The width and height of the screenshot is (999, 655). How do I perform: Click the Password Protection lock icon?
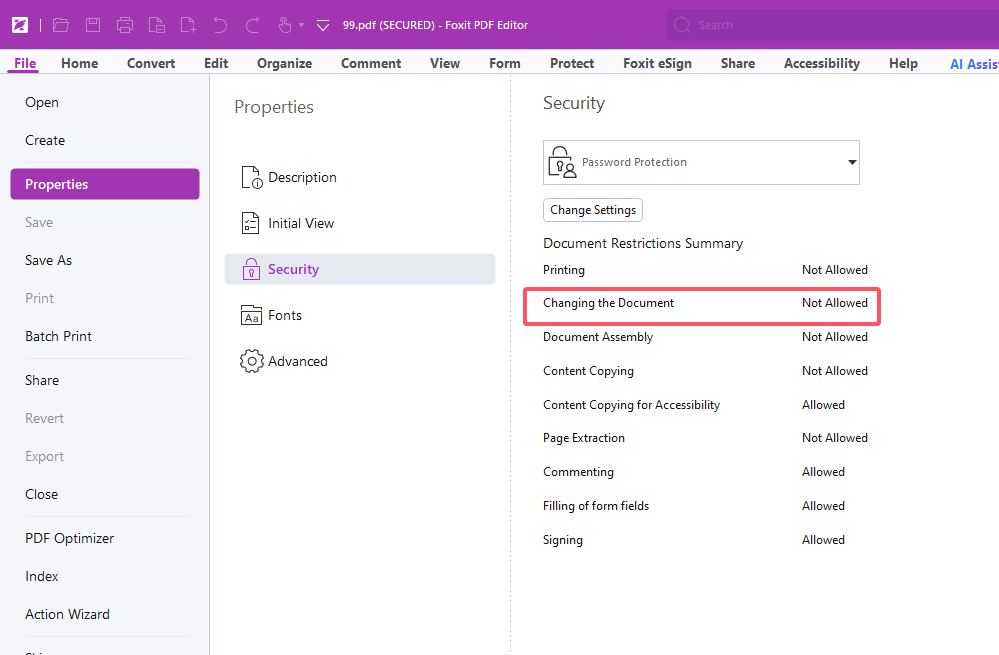pos(562,162)
